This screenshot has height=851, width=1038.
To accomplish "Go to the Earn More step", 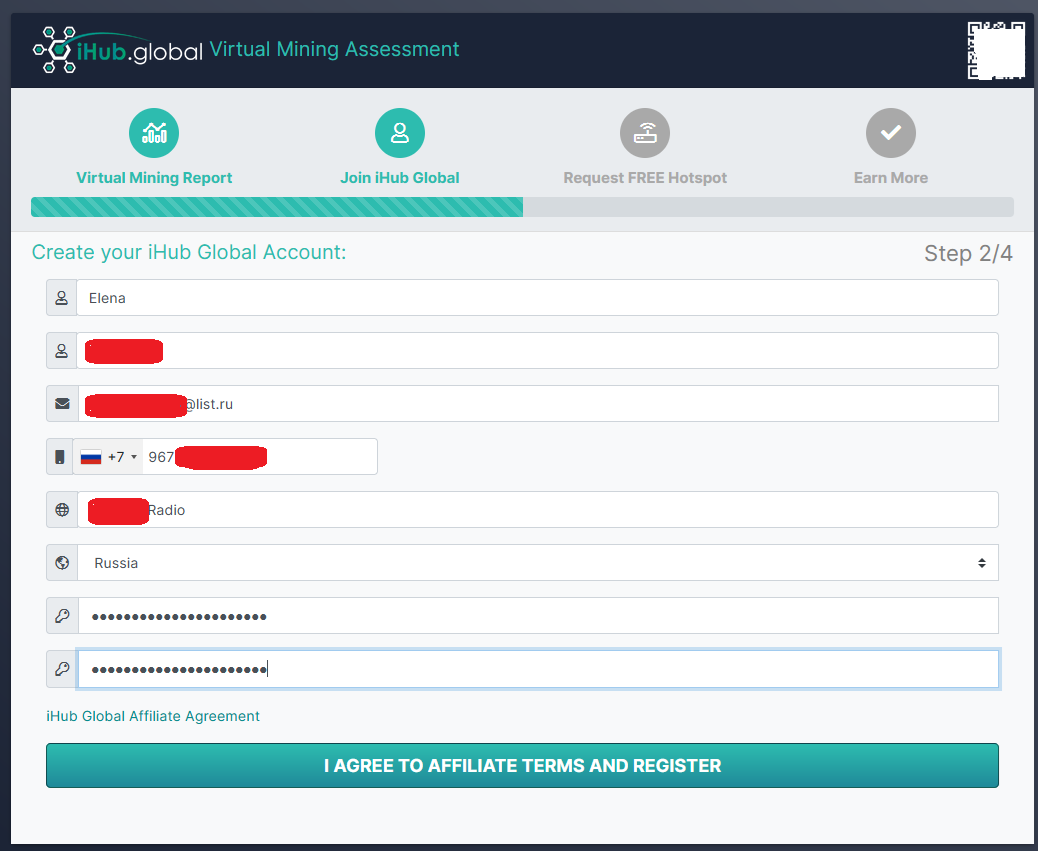I will click(x=891, y=178).
